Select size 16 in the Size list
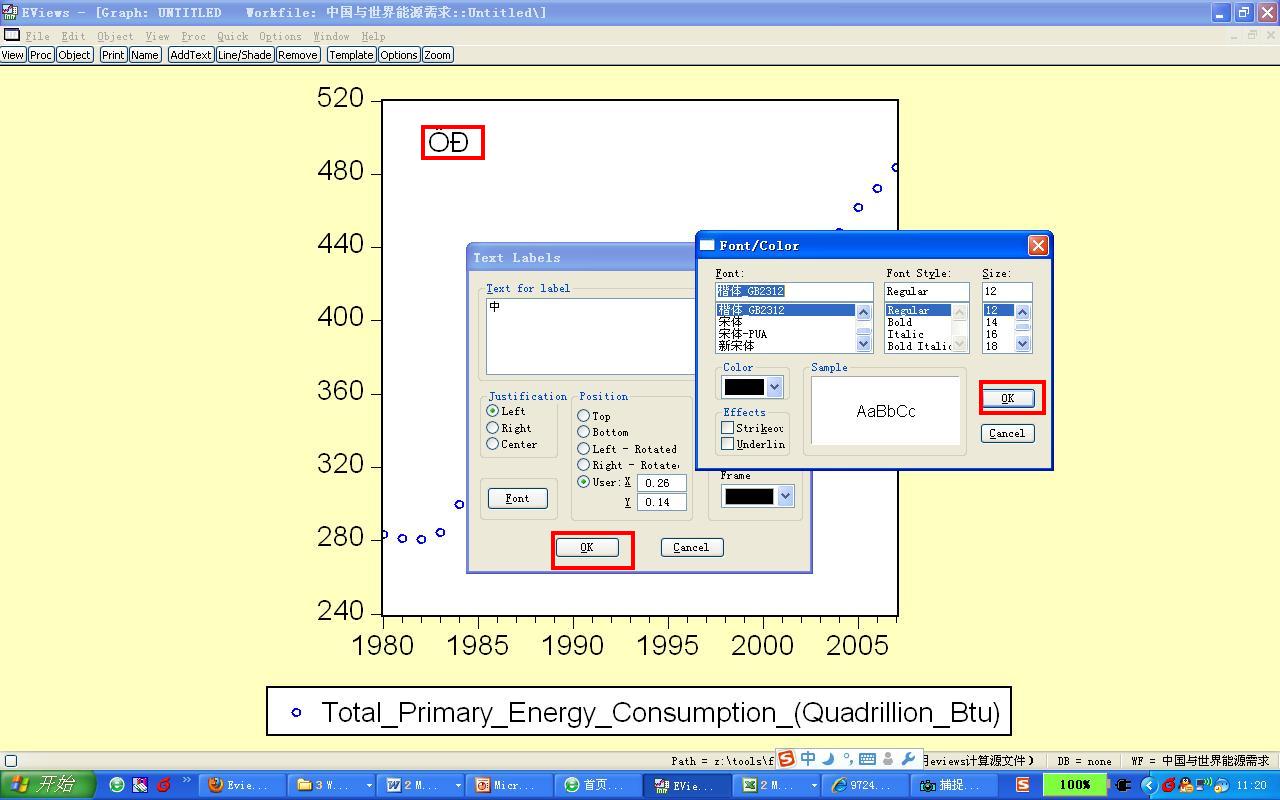The height and width of the screenshot is (800, 1280). [991, 334]
